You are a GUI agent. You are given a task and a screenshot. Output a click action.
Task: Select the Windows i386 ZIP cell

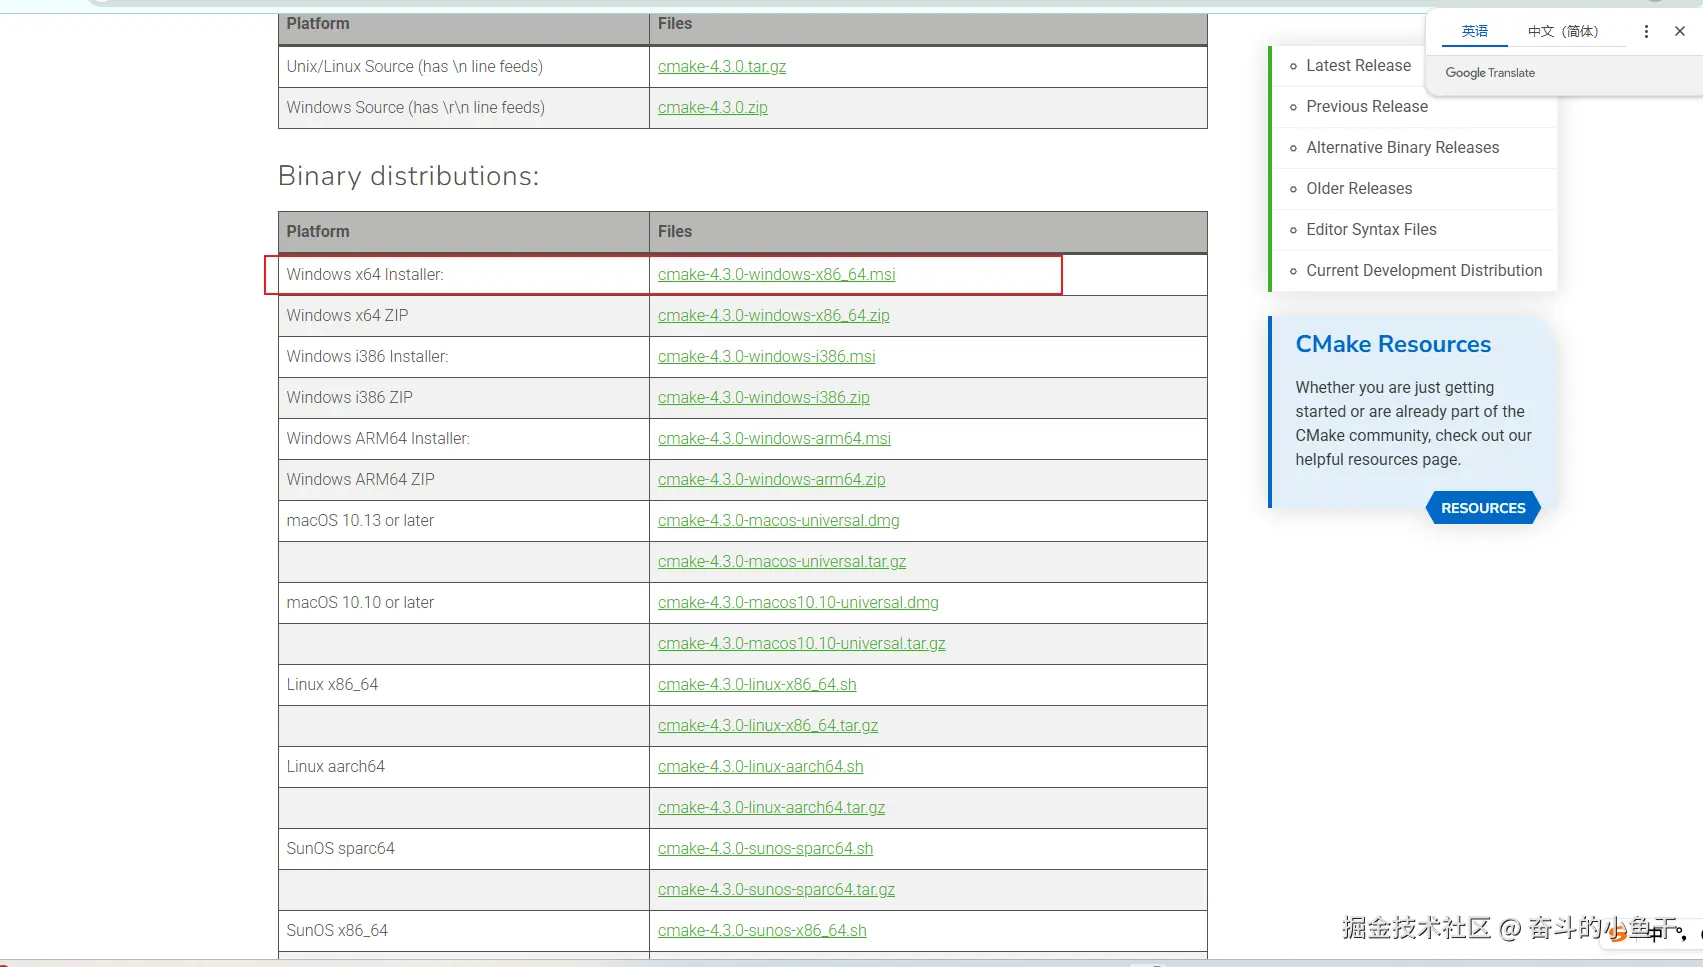(x=464, y=398)
